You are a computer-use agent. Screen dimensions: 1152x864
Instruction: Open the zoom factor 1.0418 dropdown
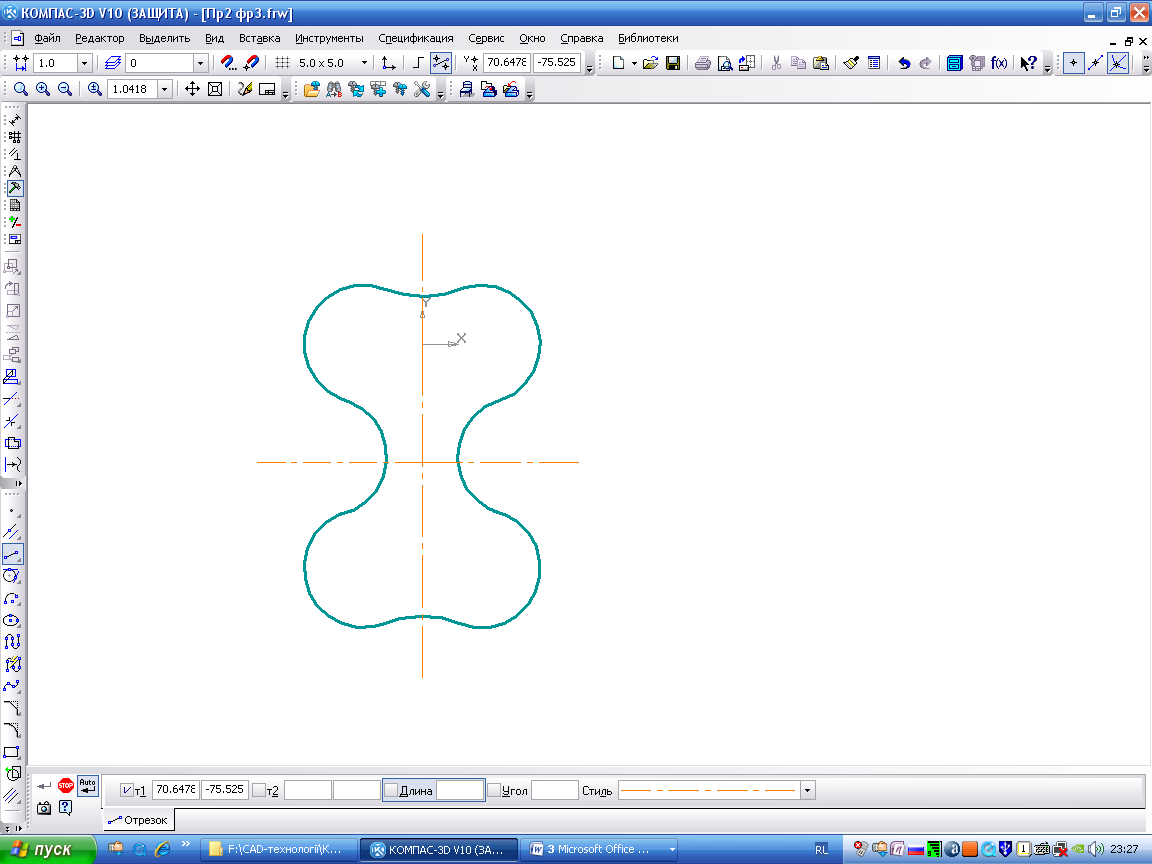point(165,89)
